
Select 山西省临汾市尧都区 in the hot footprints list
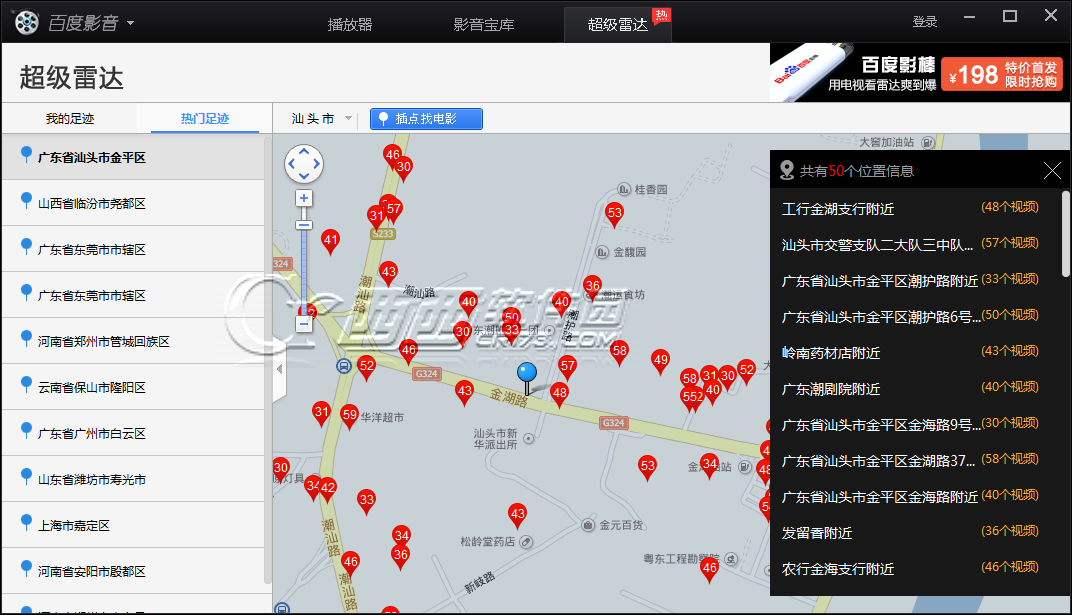[x=92, y=204]
